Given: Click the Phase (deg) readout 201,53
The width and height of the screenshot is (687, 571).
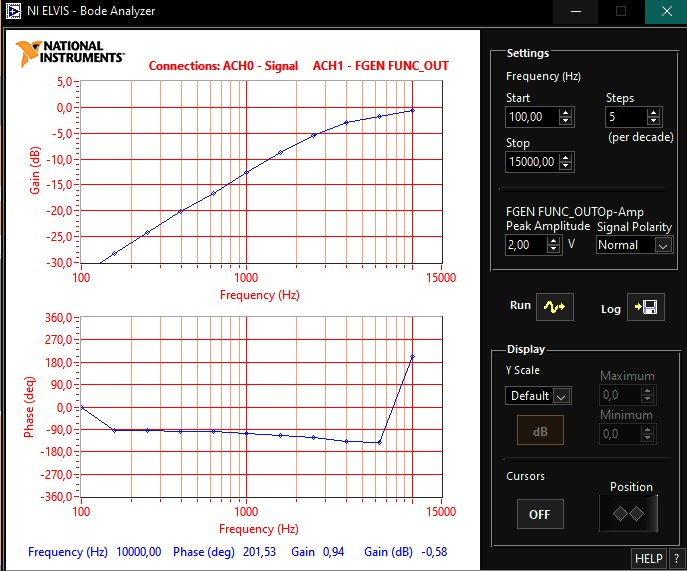Looking at the screenshot, I should click(x=259, y=552).
